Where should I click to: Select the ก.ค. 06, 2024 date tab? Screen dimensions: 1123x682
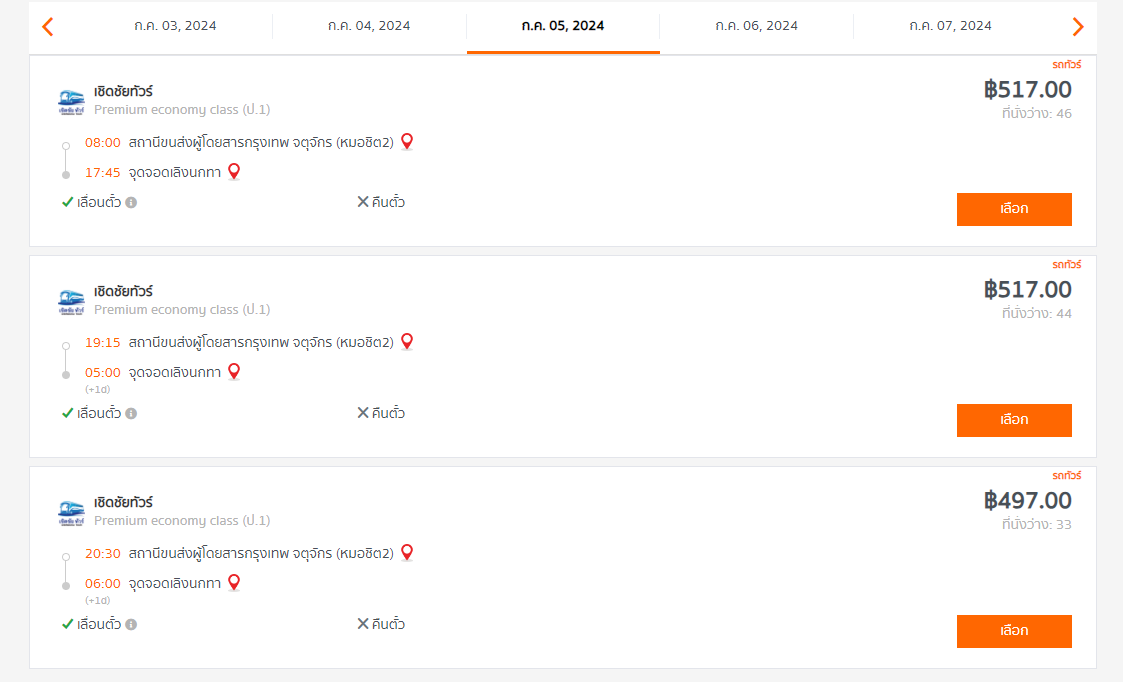click(756, 26)
